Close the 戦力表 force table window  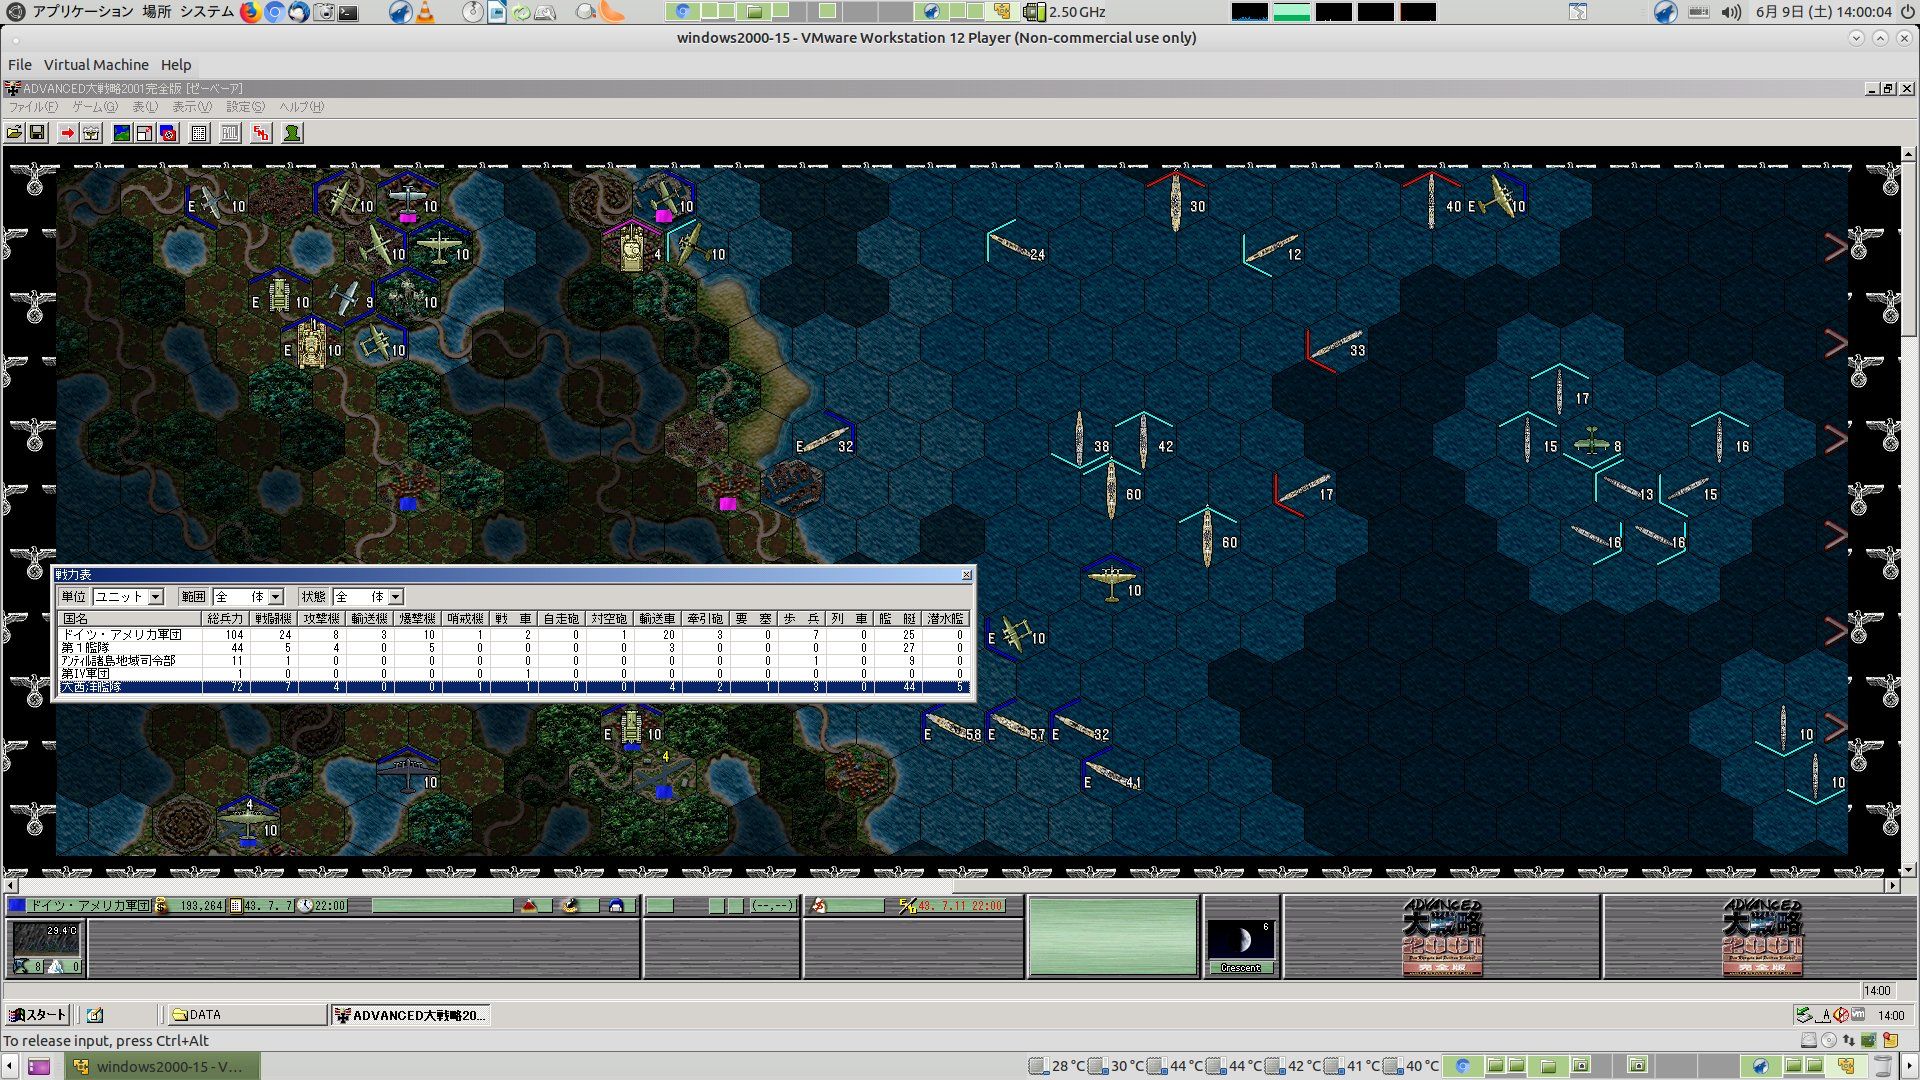(966, 575)
